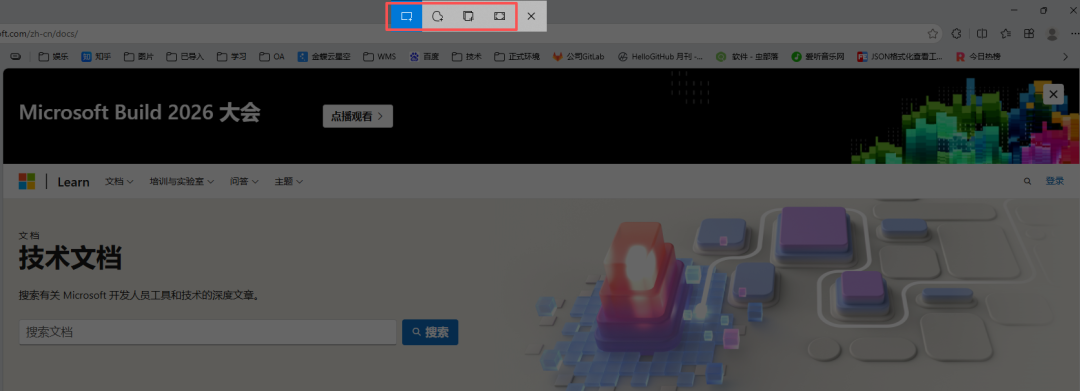This screenshot has height=391, width=1080.
Task: Open the site search magnifier icon
Action: pyautogui.click(x=1028, y=182)
